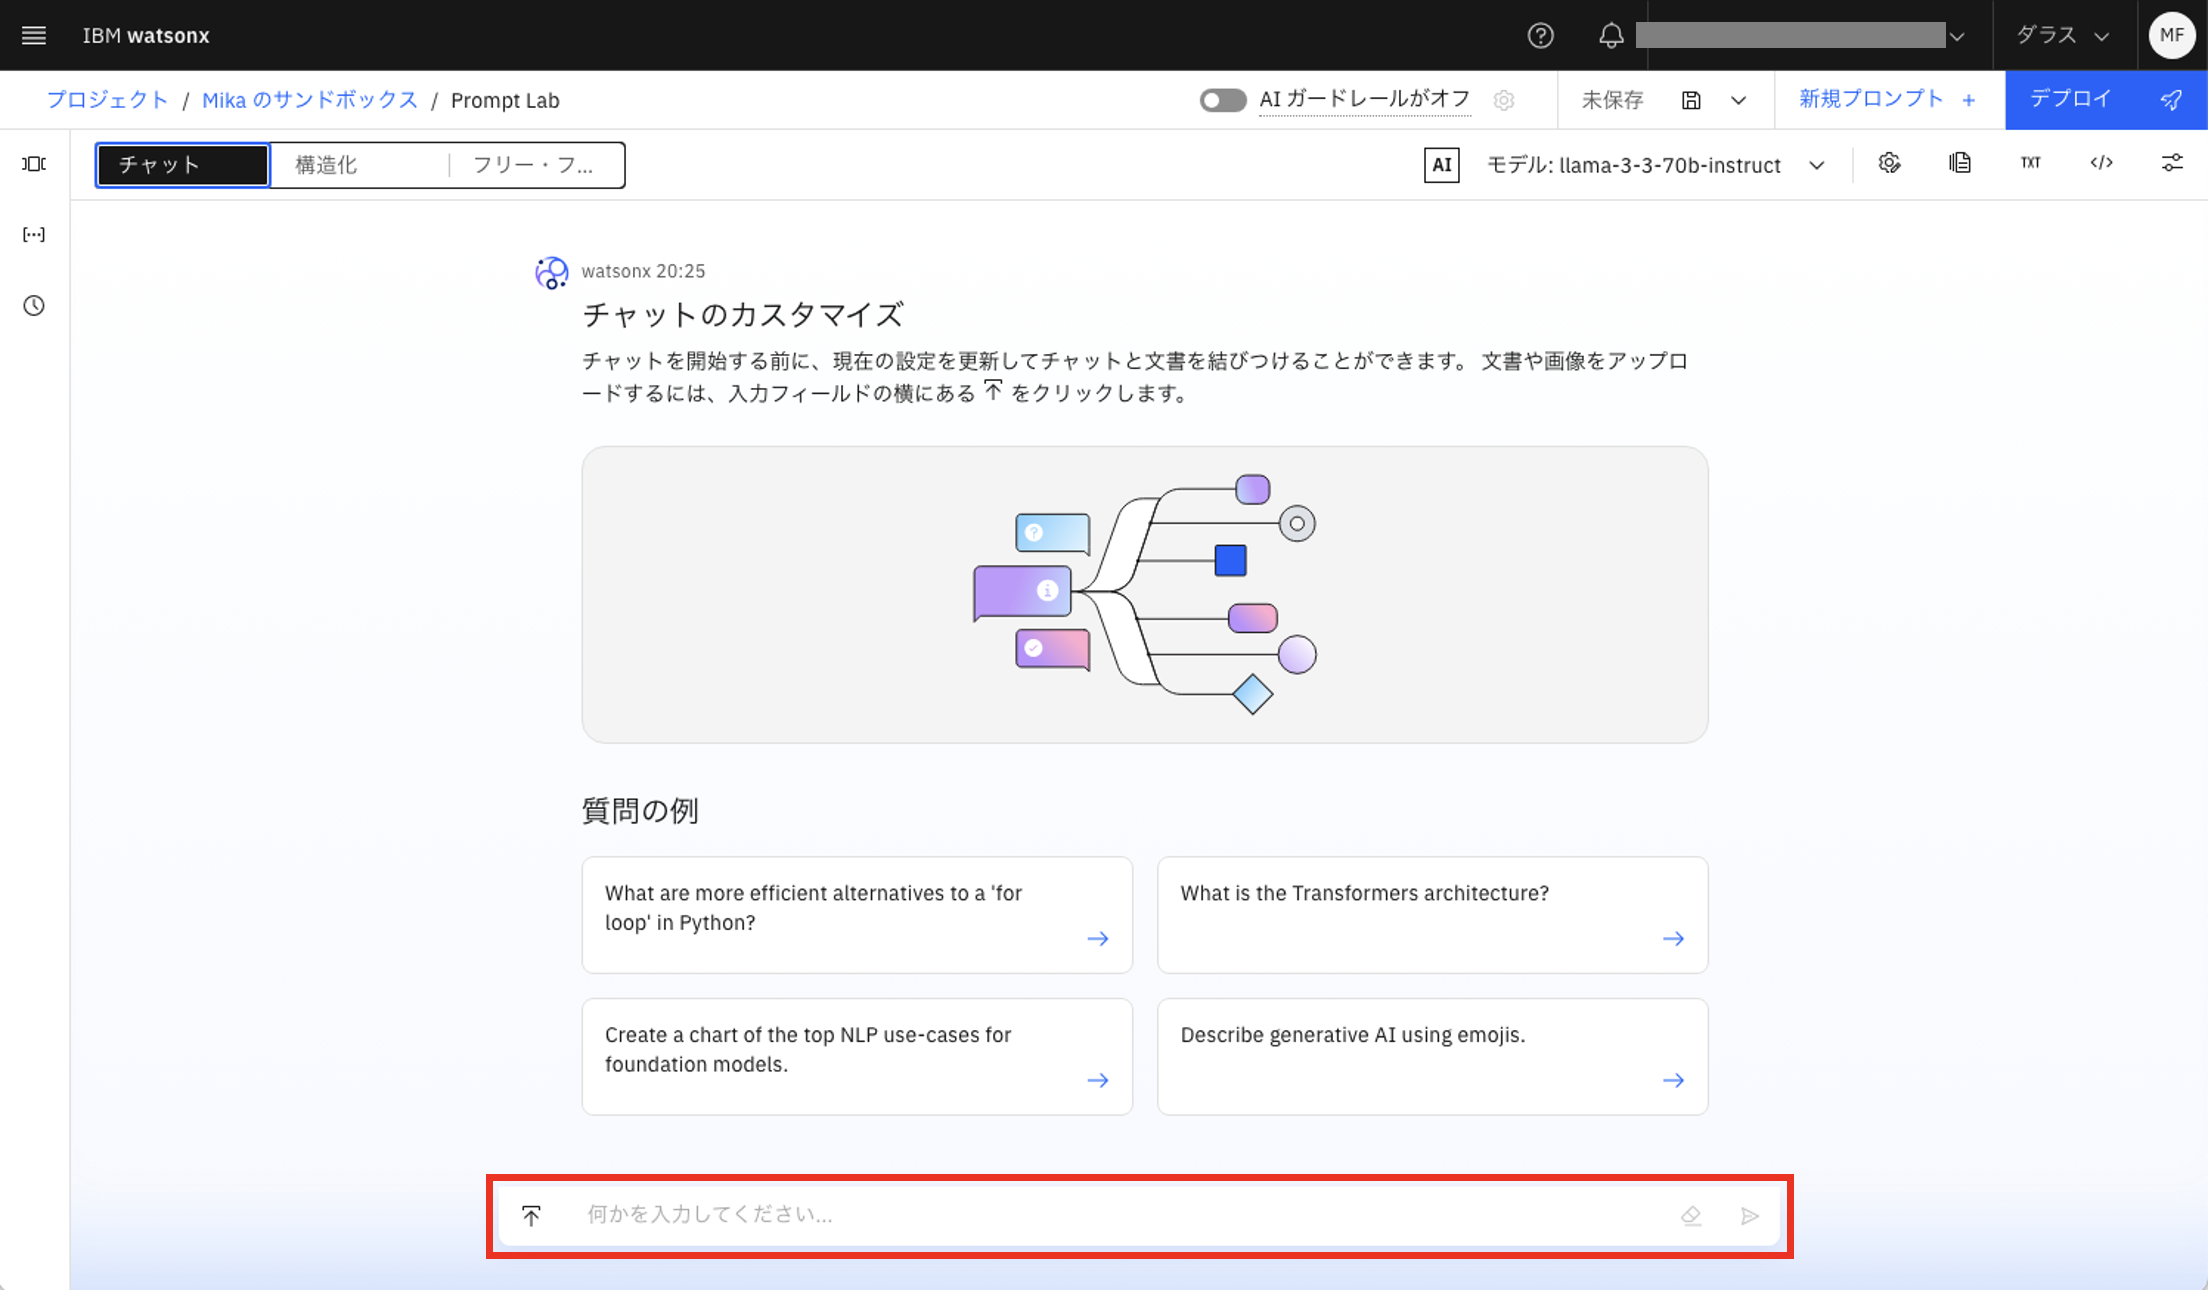Toggle the AI guardrails switch
This screenshot has width=2208, height=1290.
tap(1222, 100)
